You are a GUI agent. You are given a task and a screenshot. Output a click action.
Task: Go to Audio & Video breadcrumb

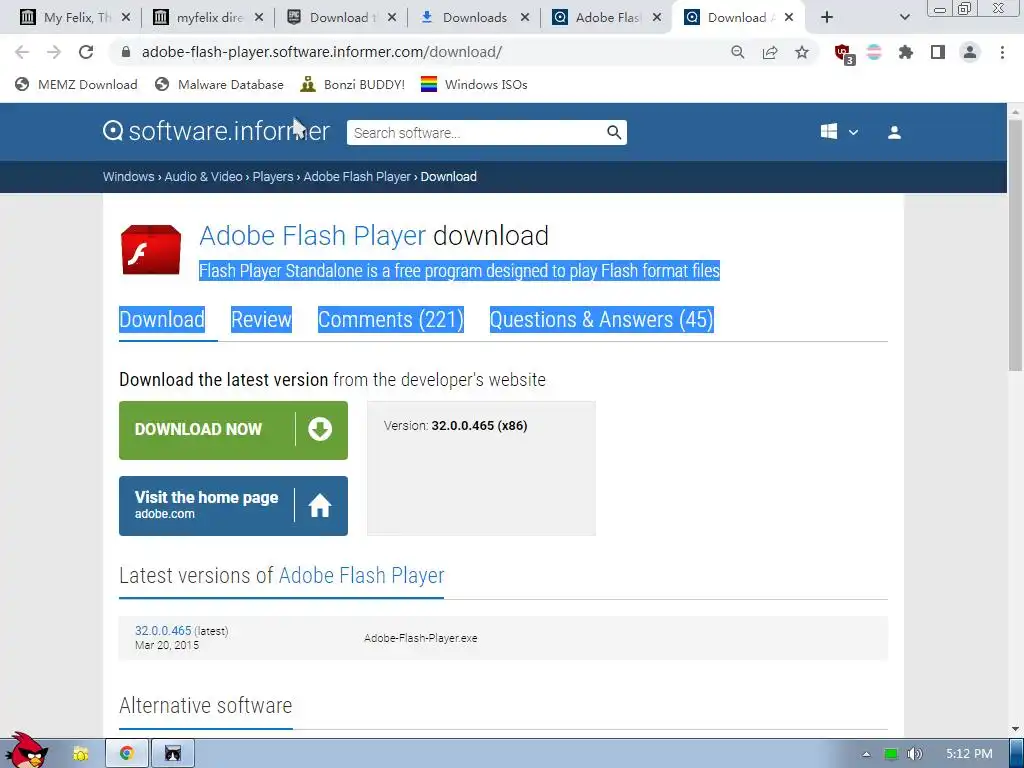[x=203, y=176]
